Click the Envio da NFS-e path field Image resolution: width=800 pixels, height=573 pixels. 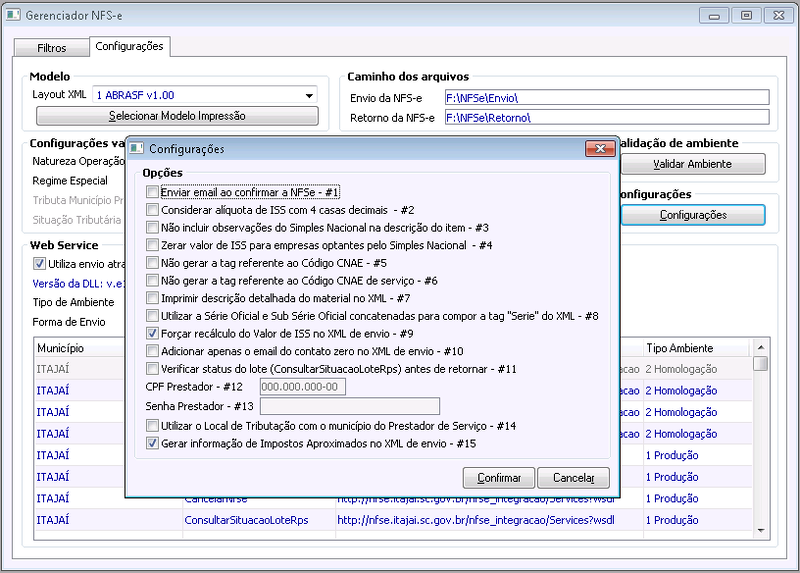(x=607, y=97)
